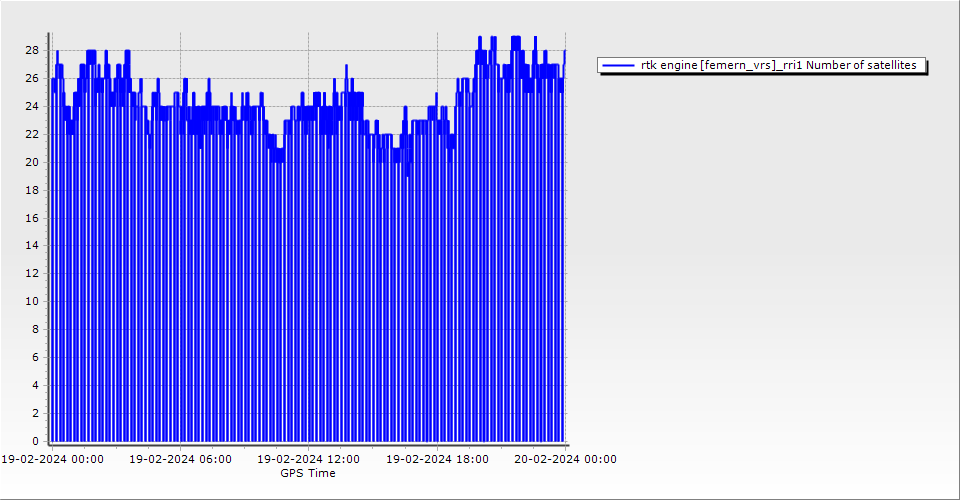Click the 19-02-2024 06:00 x-axis label
The image size is (960, 500).
click(x=180, y=460)
